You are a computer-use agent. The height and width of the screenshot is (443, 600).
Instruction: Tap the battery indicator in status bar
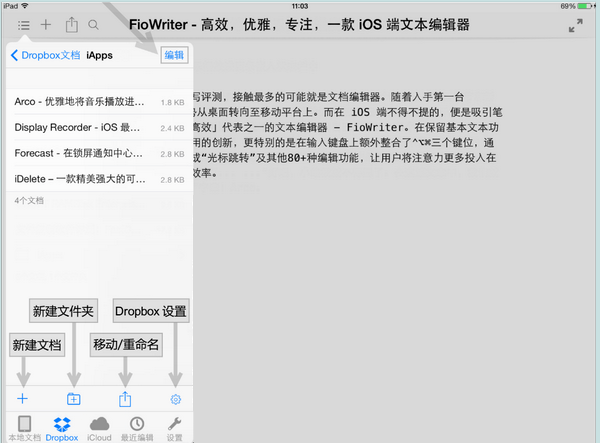click(585, 6)
